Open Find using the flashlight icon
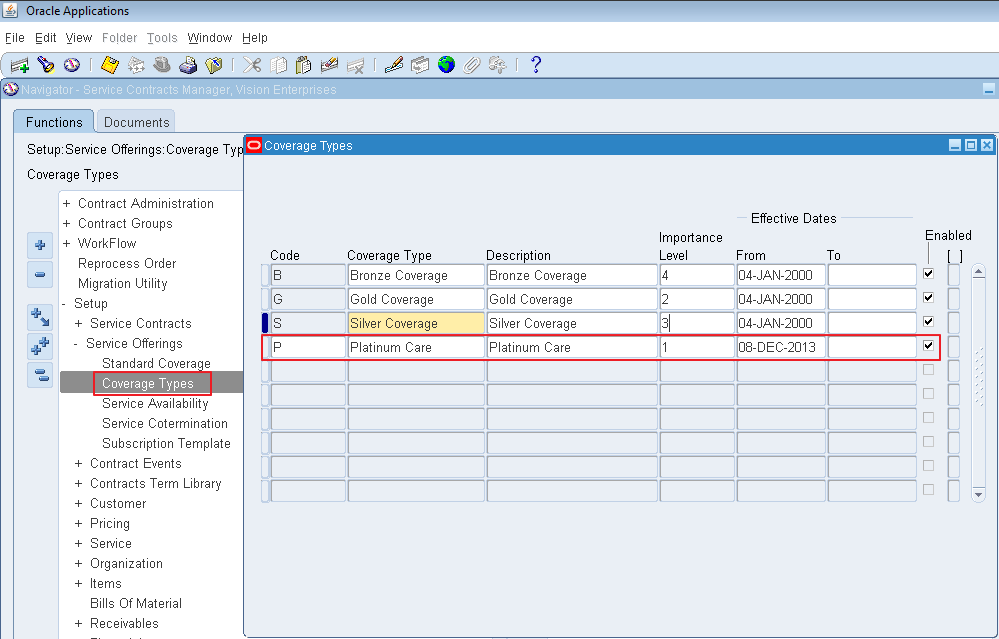999x639 pixels. point(45,65)
